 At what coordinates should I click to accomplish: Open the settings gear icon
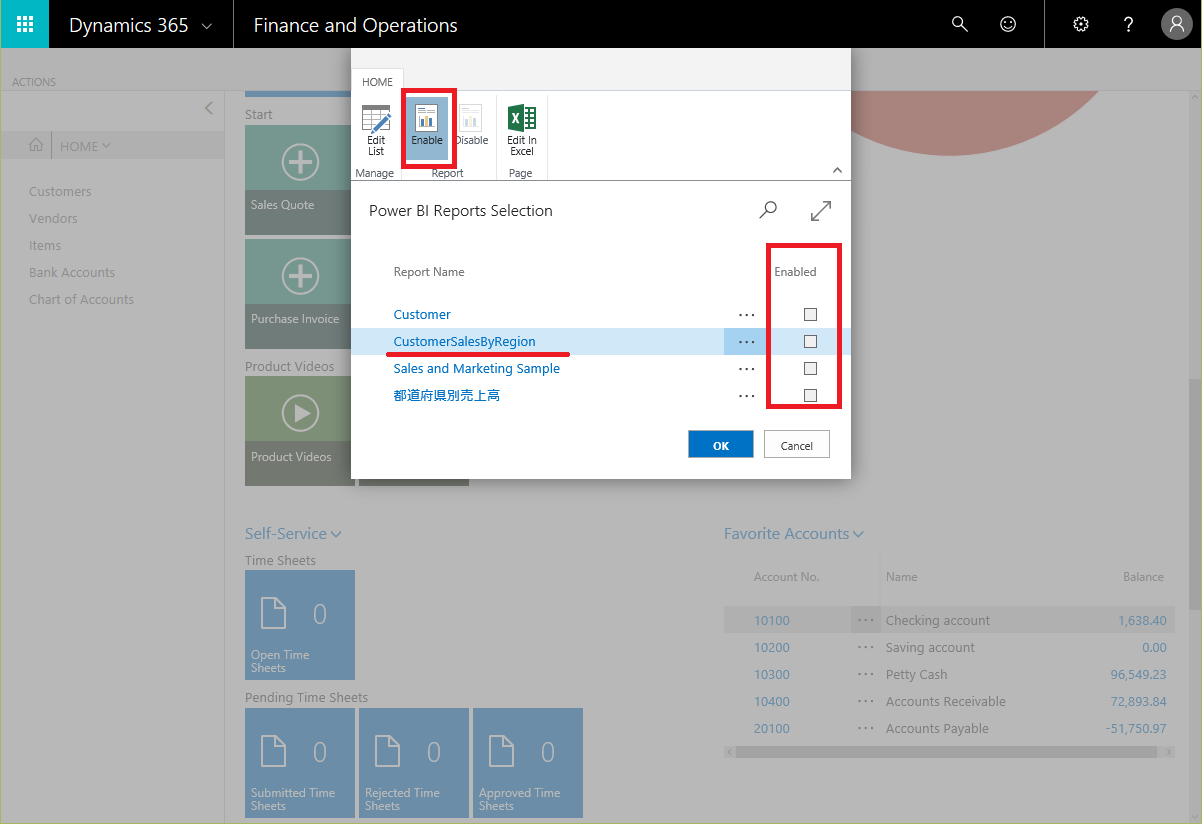1081,24
